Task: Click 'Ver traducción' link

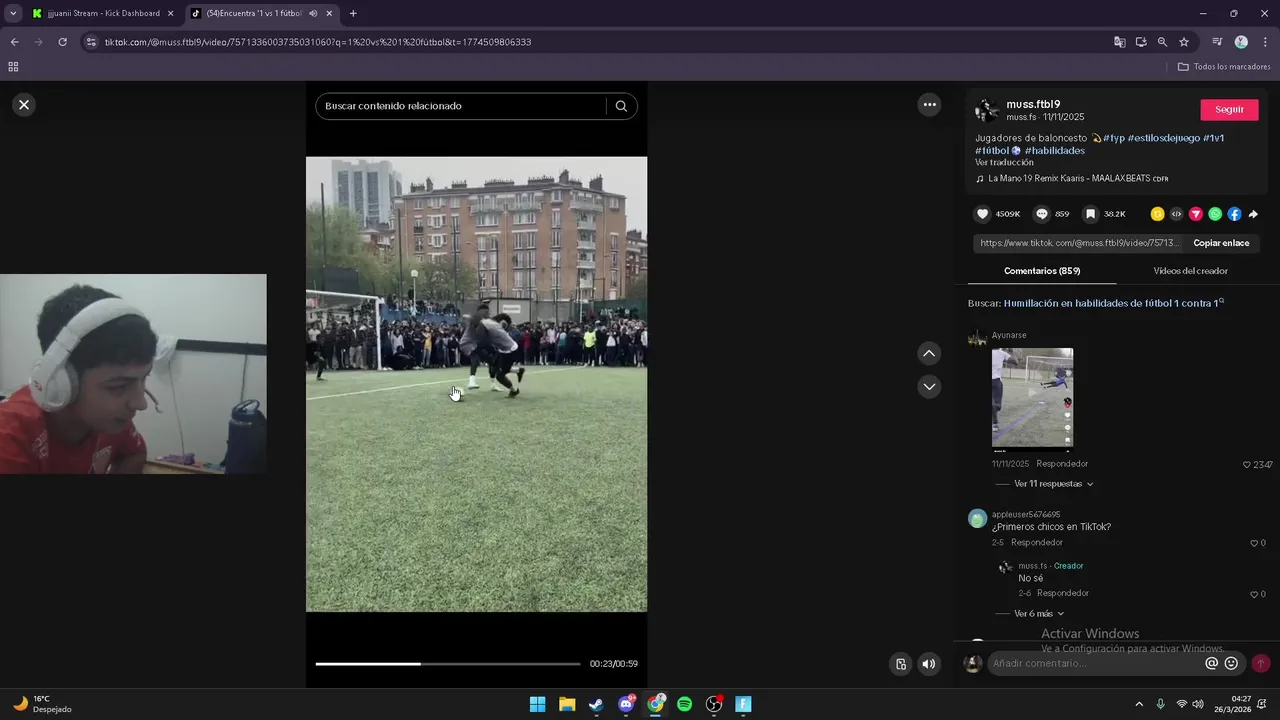Action: (x=1004, y=162)
